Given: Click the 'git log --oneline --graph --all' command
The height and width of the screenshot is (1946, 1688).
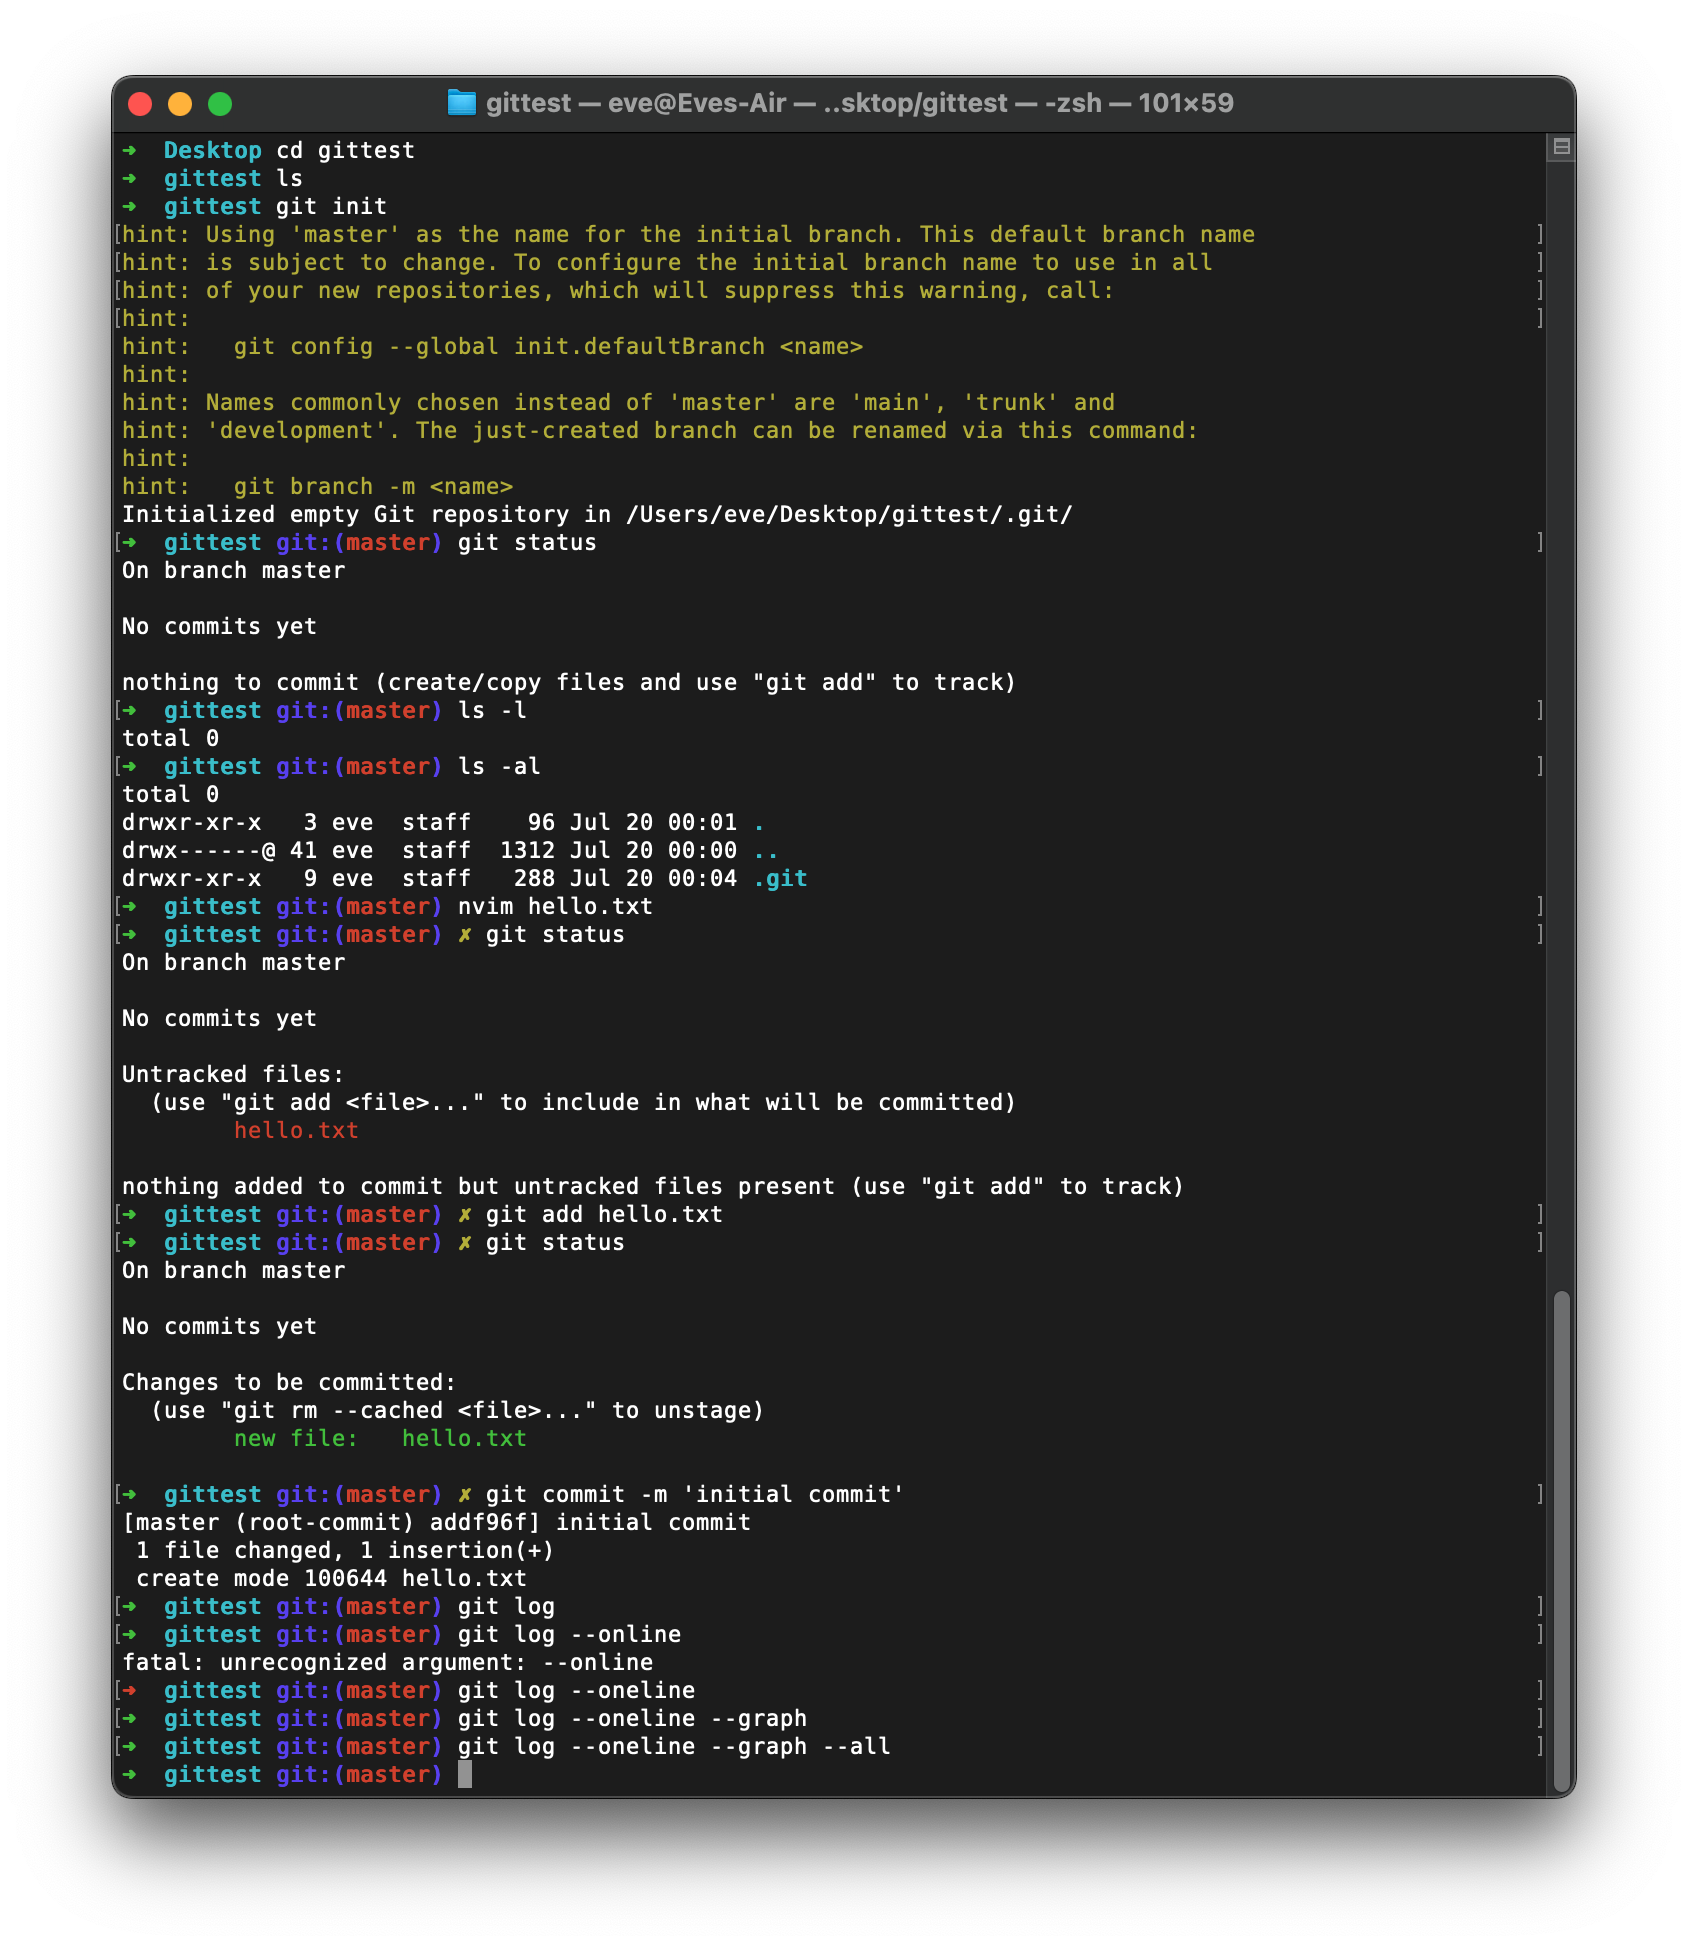Looking at the screenshot, I should (674, 1747).
